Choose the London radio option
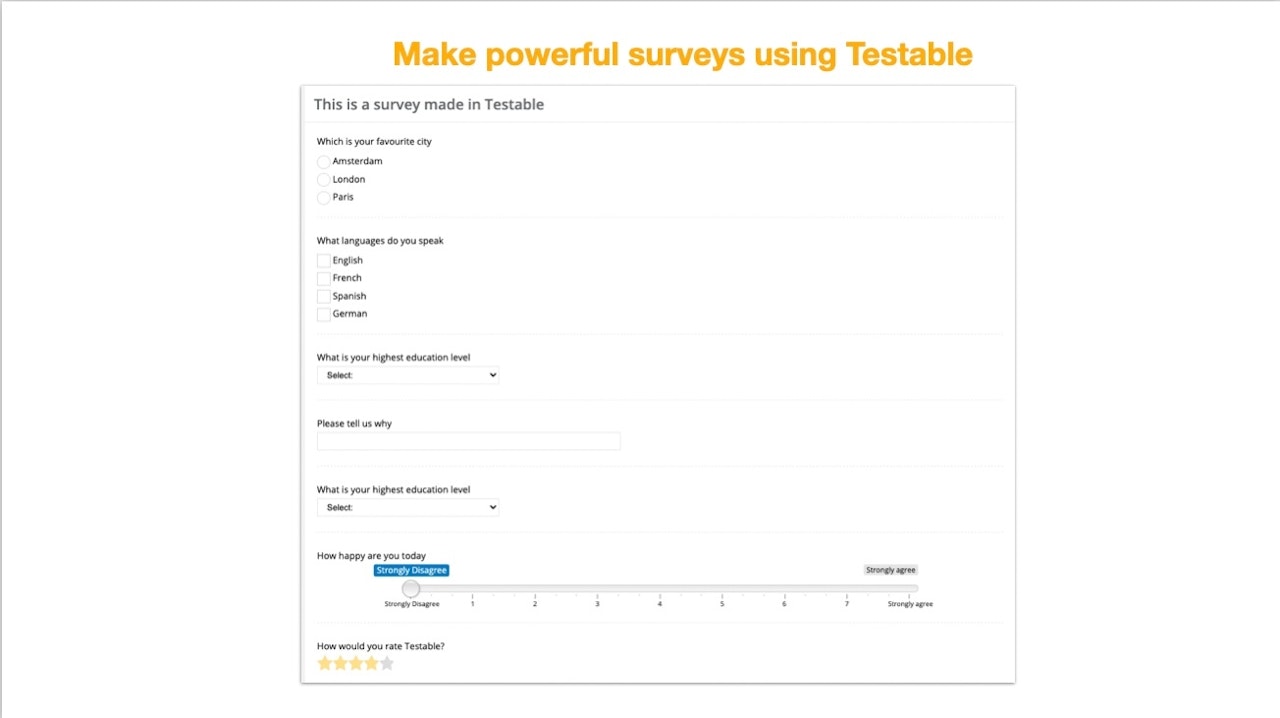The height and width of the screenshot is (718, 1280). coord(324,180)
